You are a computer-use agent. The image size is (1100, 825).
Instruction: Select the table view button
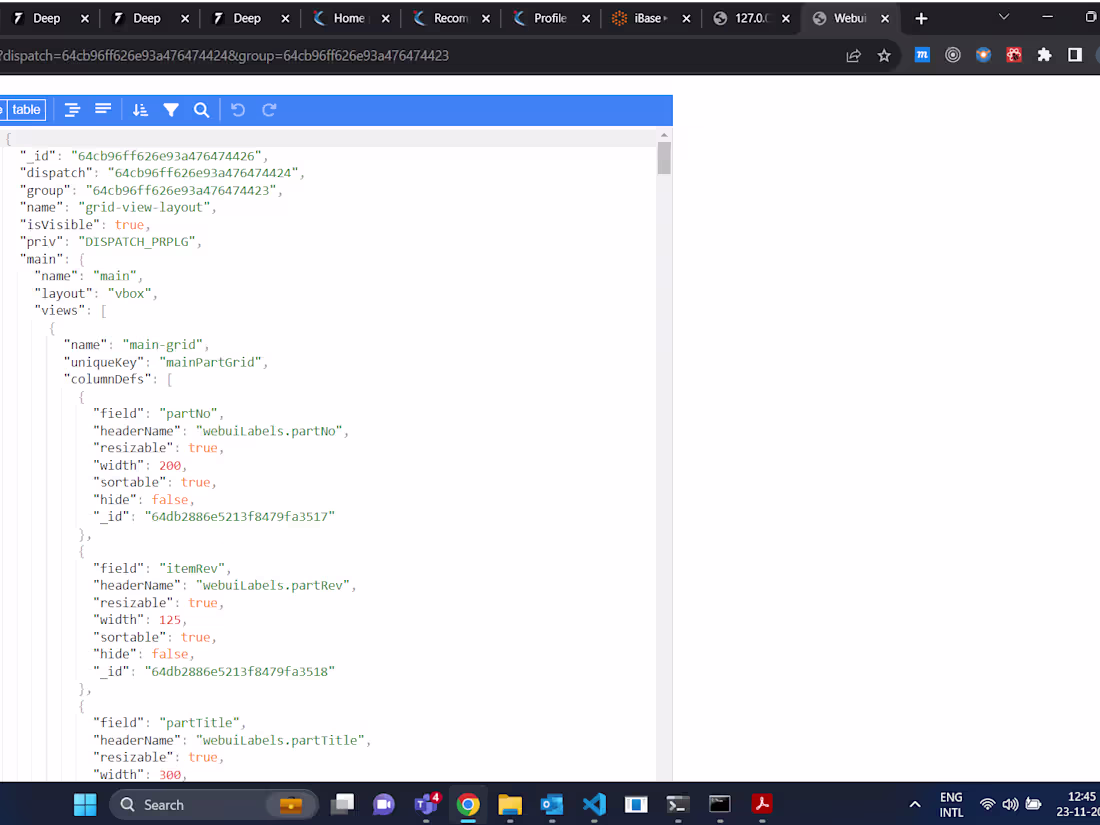click(25, 109)
